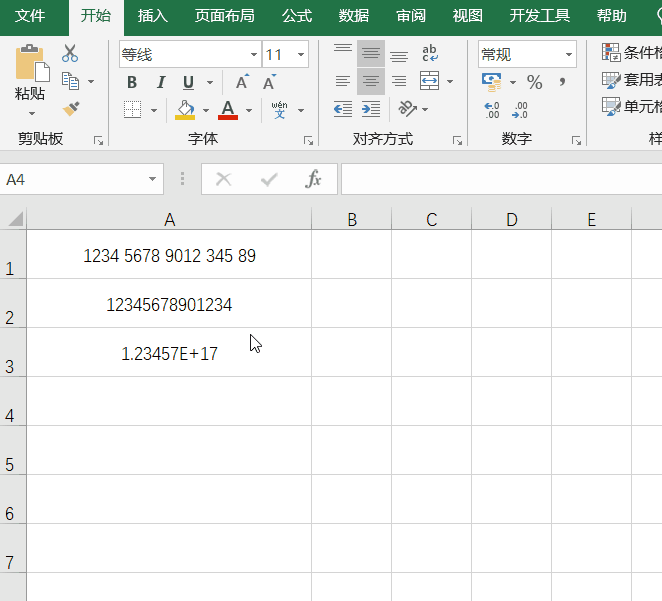Expand the paste options arrow
Image resolution: width=662 pixels, height=601 pixels.
[x=32, y=114]
